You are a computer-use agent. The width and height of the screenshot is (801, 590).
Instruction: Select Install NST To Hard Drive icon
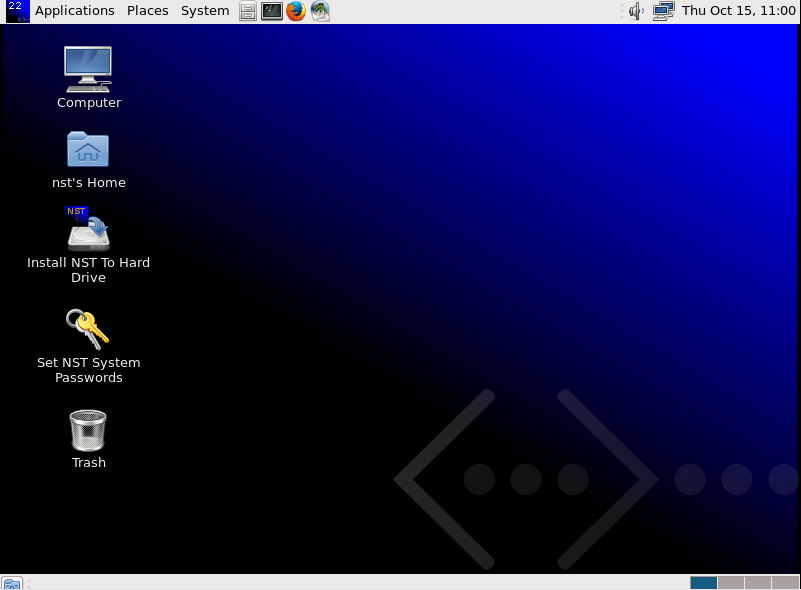coord(88,228)
